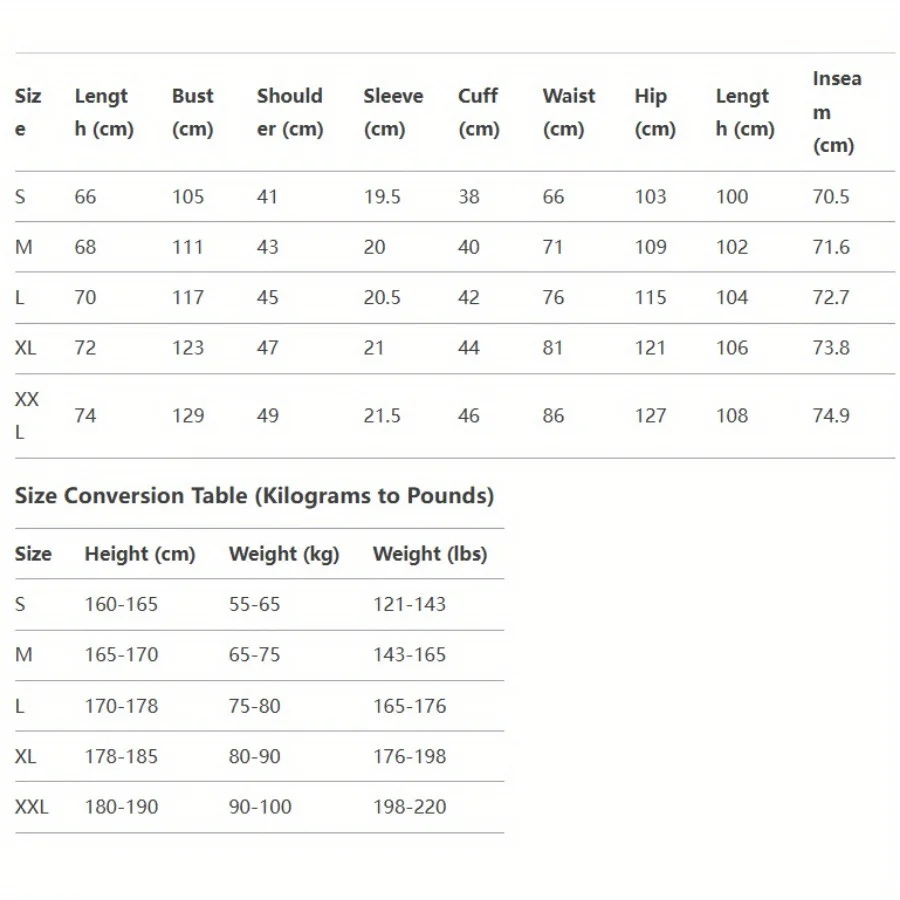Select the hip value 115
This screenshot has width=900, height=900.
point(650,298)
